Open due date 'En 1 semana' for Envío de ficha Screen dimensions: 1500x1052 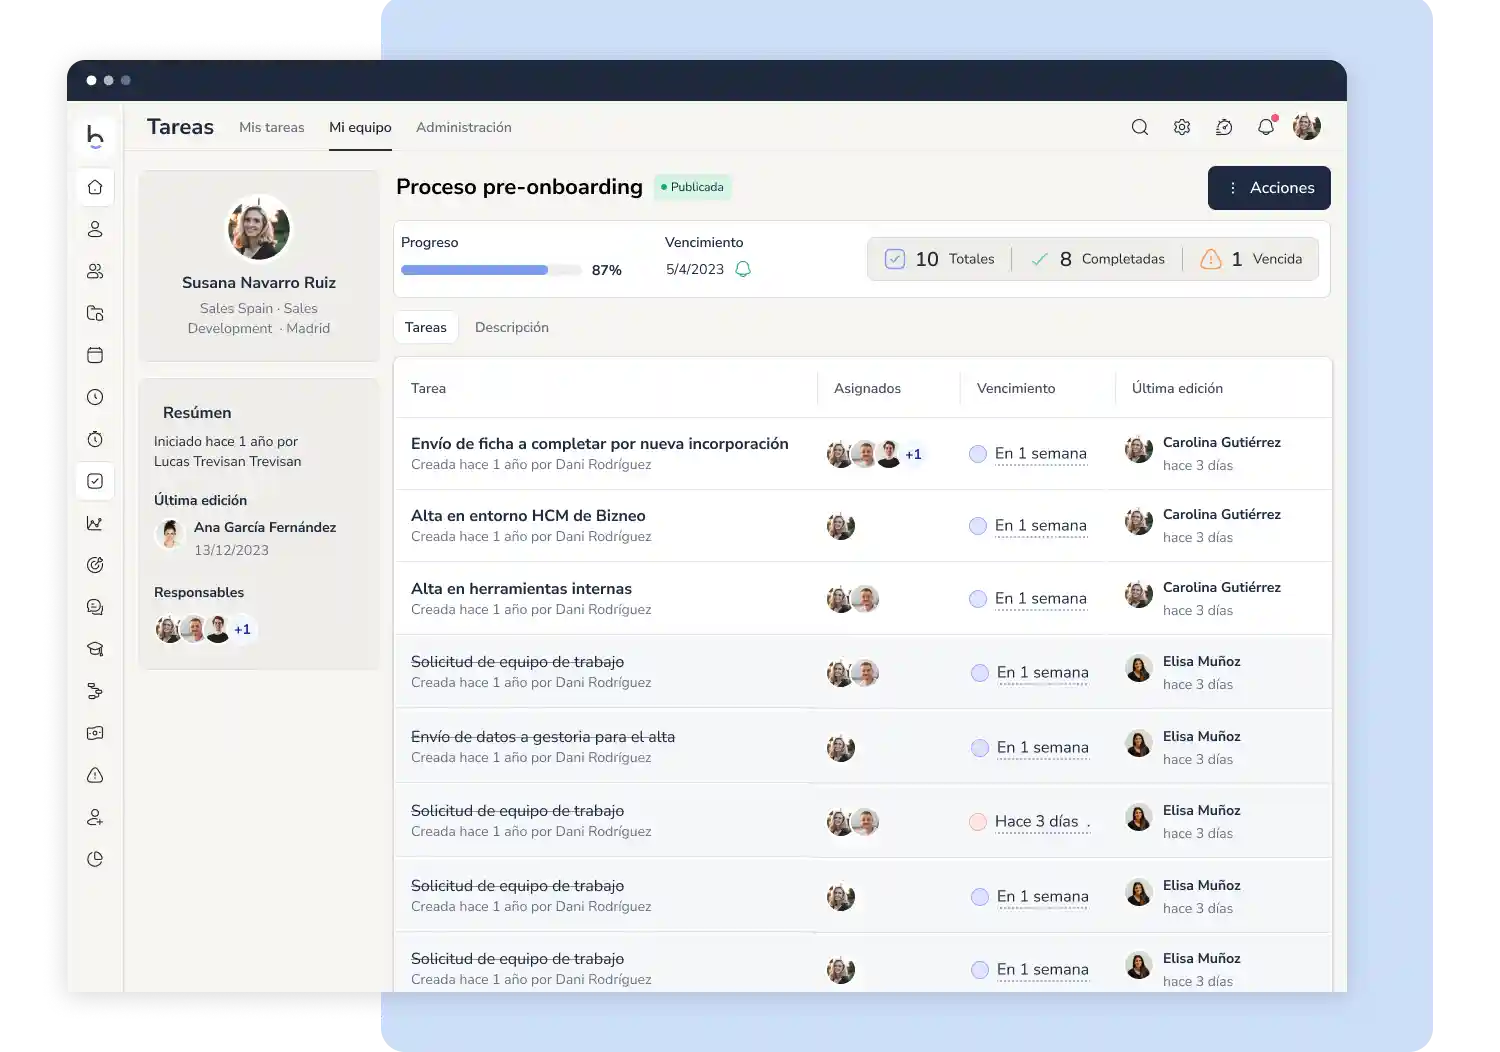[x=1041, y=454]
